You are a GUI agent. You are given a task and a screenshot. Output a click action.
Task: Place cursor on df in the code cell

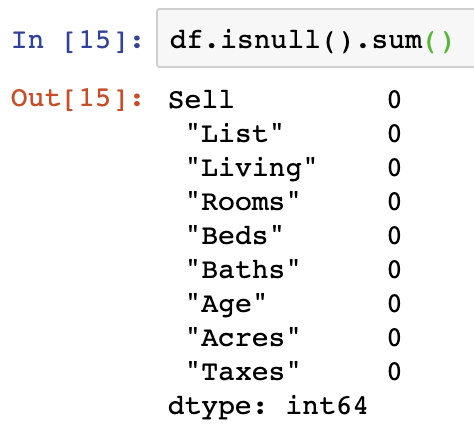click(x=186, y=40)
